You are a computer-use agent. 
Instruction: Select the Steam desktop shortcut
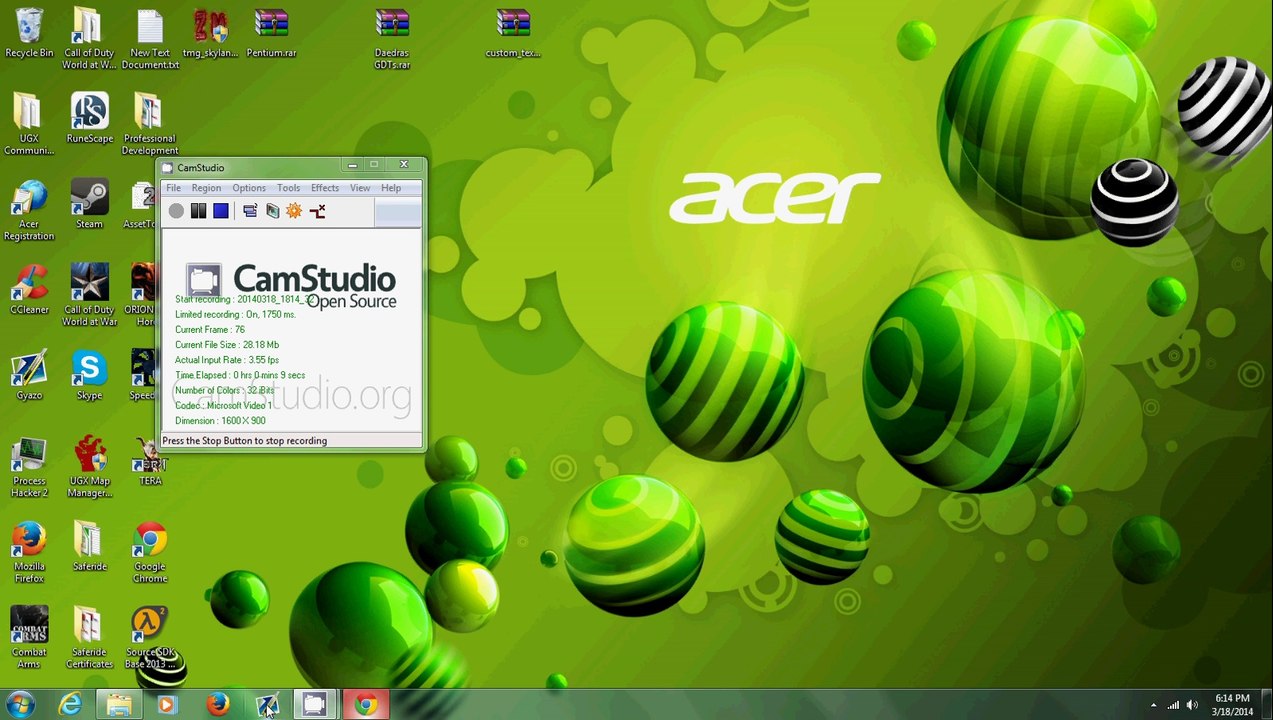[x=89, y=205]
